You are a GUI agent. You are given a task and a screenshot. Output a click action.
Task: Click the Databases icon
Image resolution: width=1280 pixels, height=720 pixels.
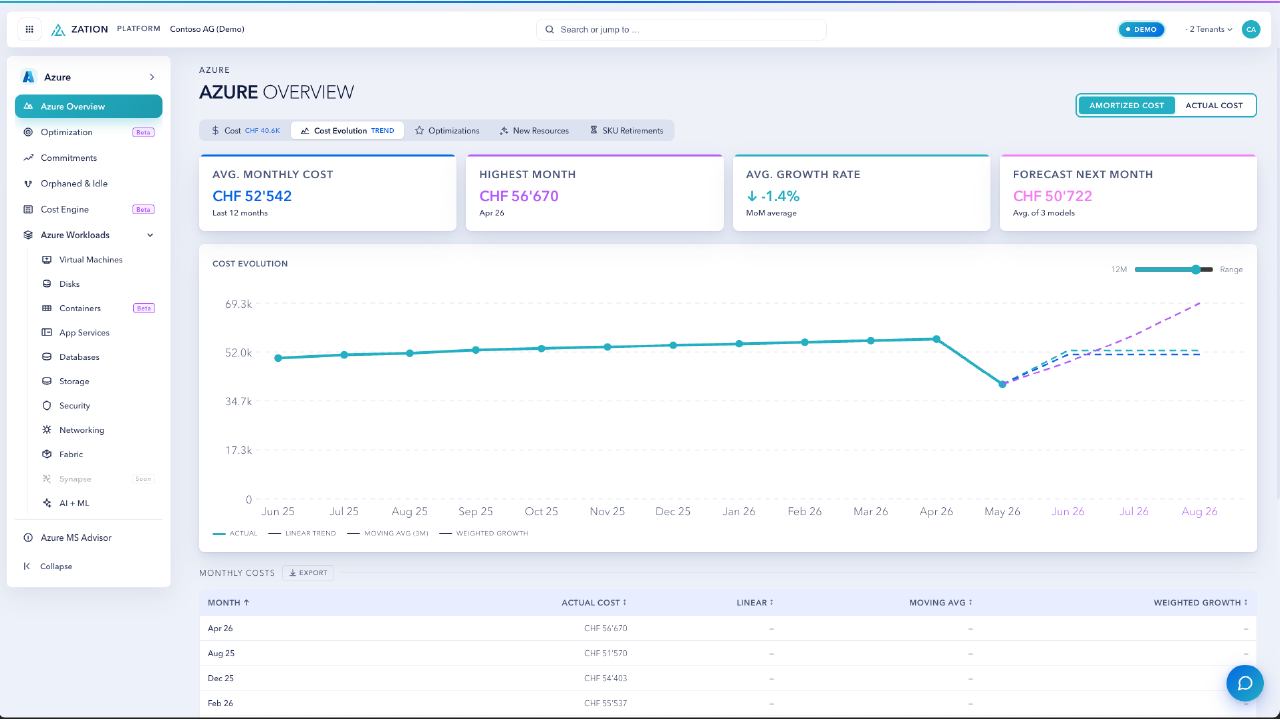coord(47,357)
